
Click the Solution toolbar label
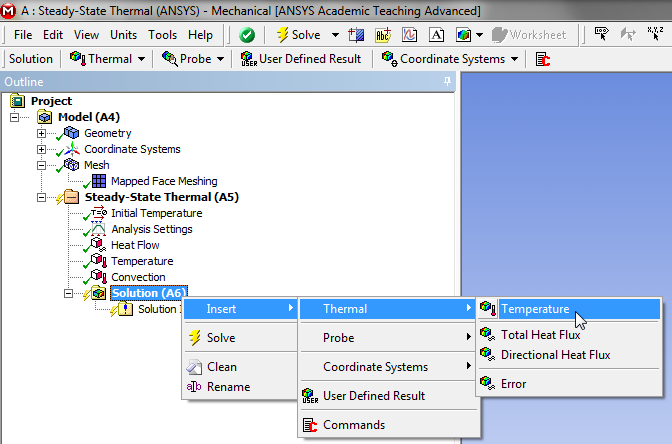pos(31,59)
